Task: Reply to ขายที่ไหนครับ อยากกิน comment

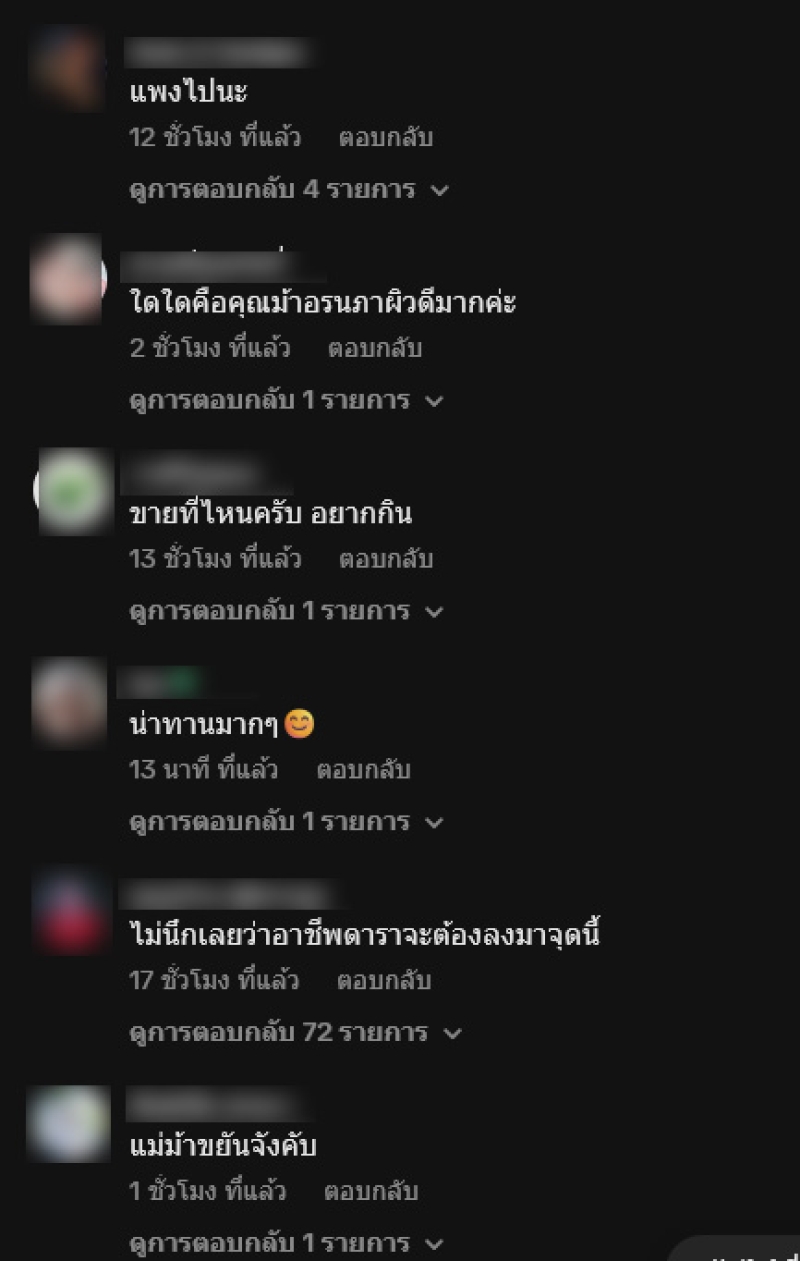Action: click(385, 559)
